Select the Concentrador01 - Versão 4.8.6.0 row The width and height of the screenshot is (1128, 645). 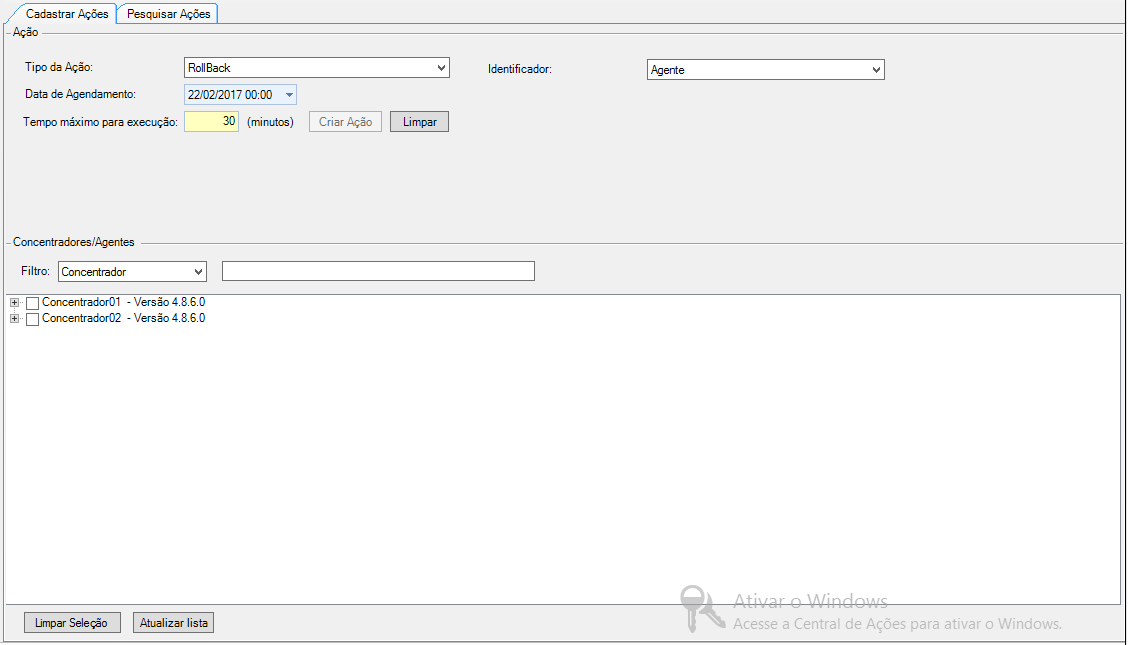click(x=123, y=302)
